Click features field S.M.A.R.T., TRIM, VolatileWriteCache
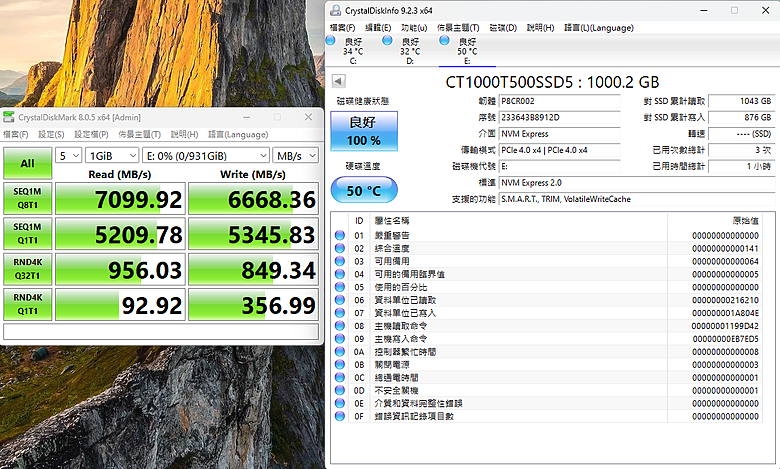780x469 pixels. point(637,199)
